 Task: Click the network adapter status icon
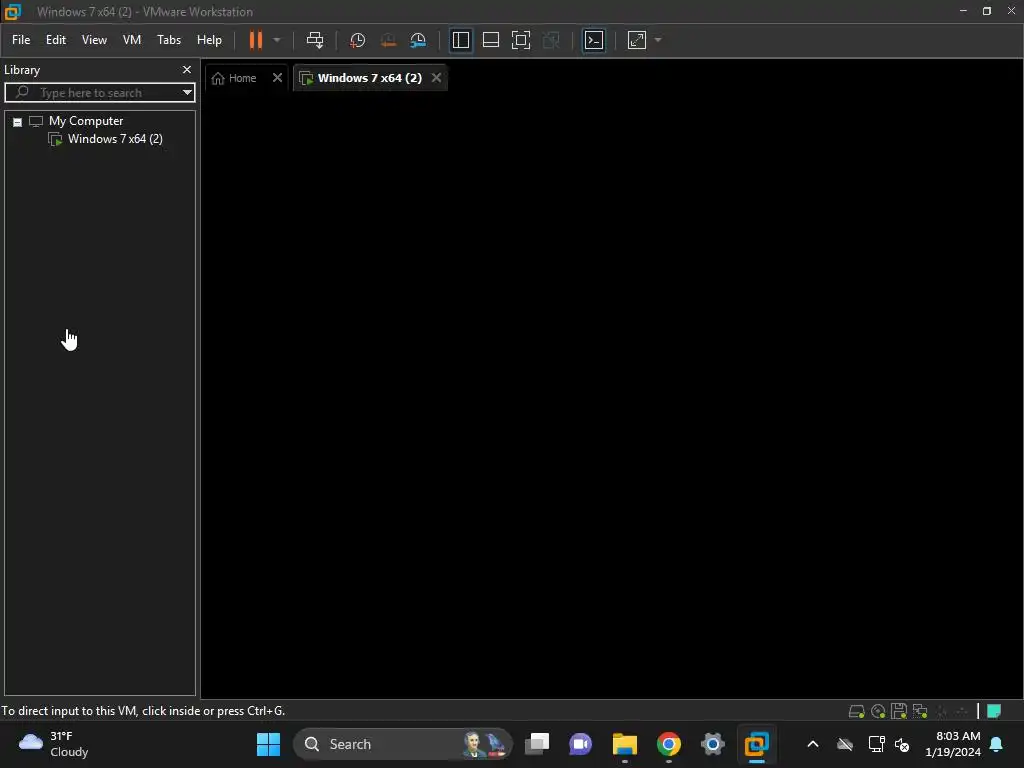[x=920, y=711]
